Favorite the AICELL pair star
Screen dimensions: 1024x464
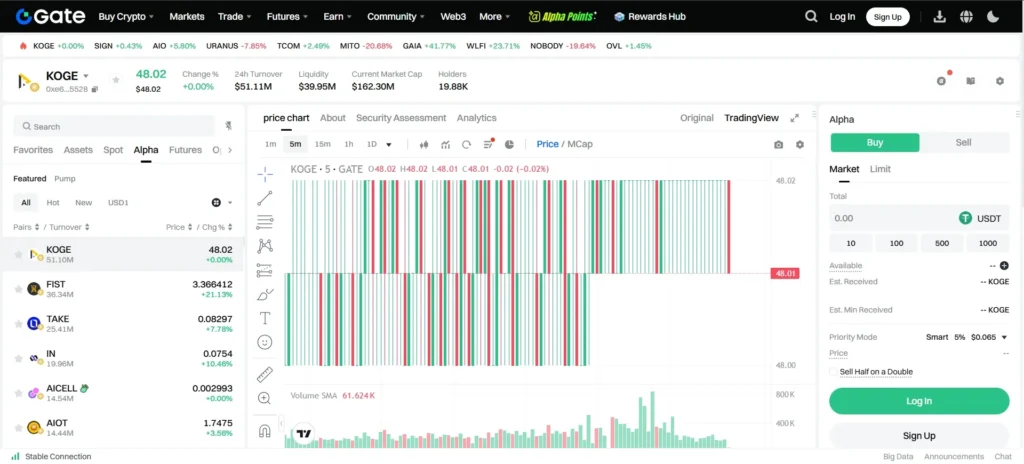(x=18, y=393)
